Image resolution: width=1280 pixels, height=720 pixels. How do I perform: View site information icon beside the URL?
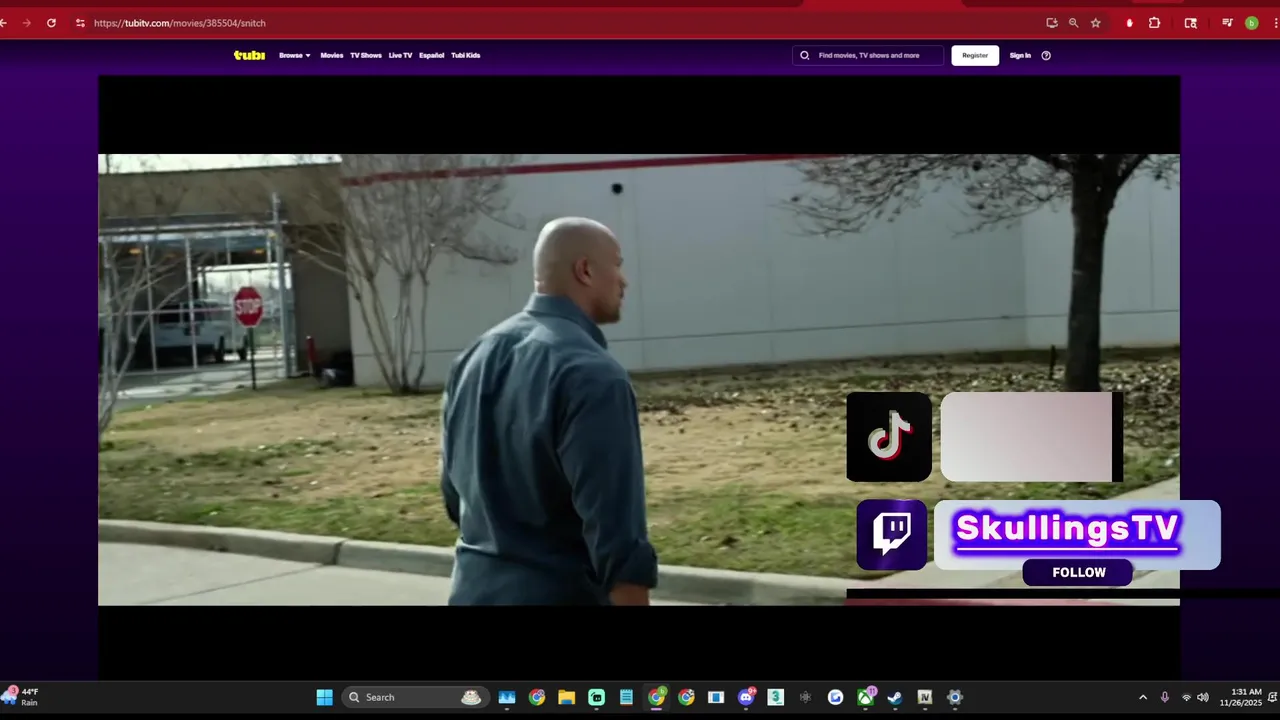80,23
